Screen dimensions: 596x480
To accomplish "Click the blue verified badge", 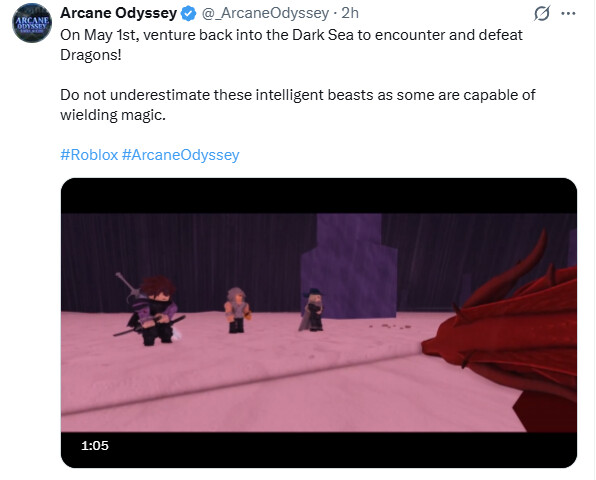I will [x=188, y=14].
